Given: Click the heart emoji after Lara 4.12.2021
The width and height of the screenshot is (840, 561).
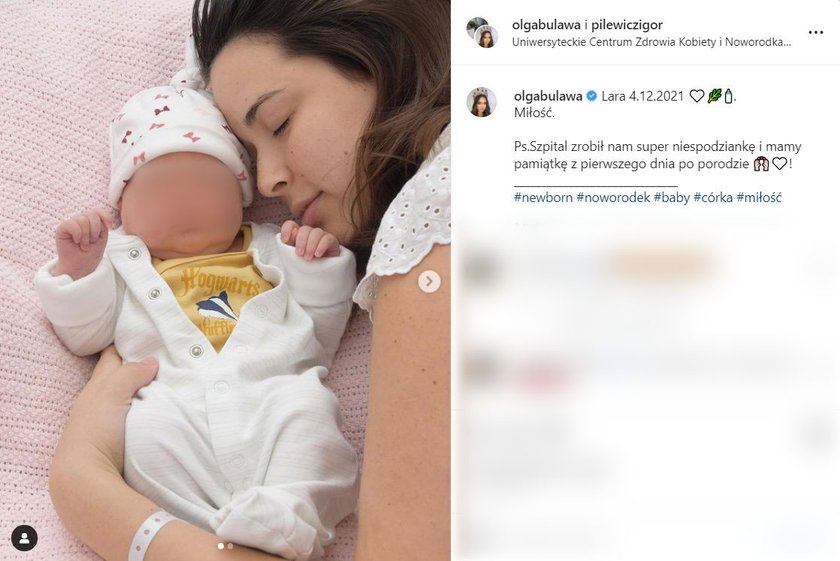Looking at the screenshot, I should 696,96.
